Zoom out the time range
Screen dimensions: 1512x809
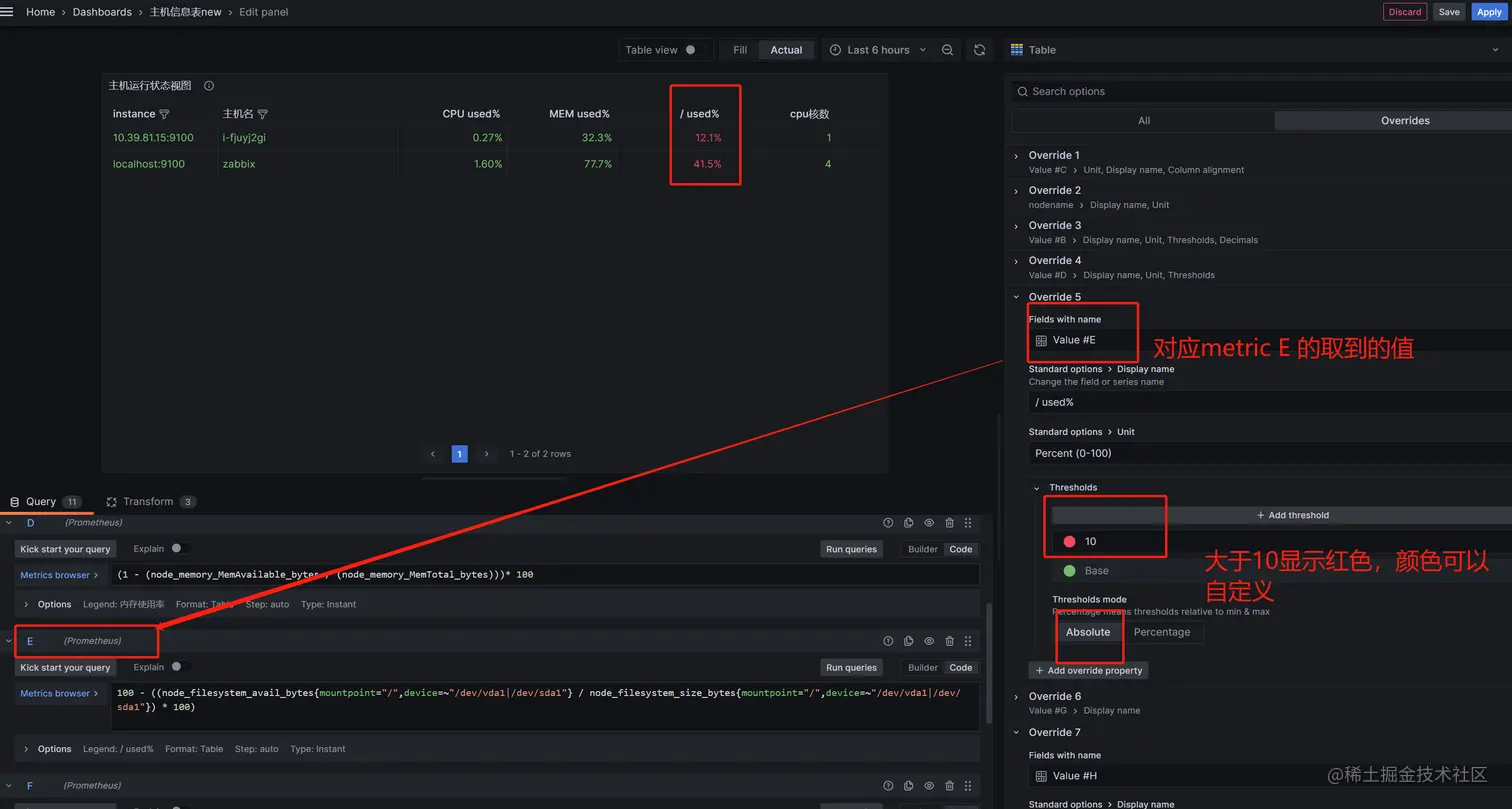tap(947, 50)
